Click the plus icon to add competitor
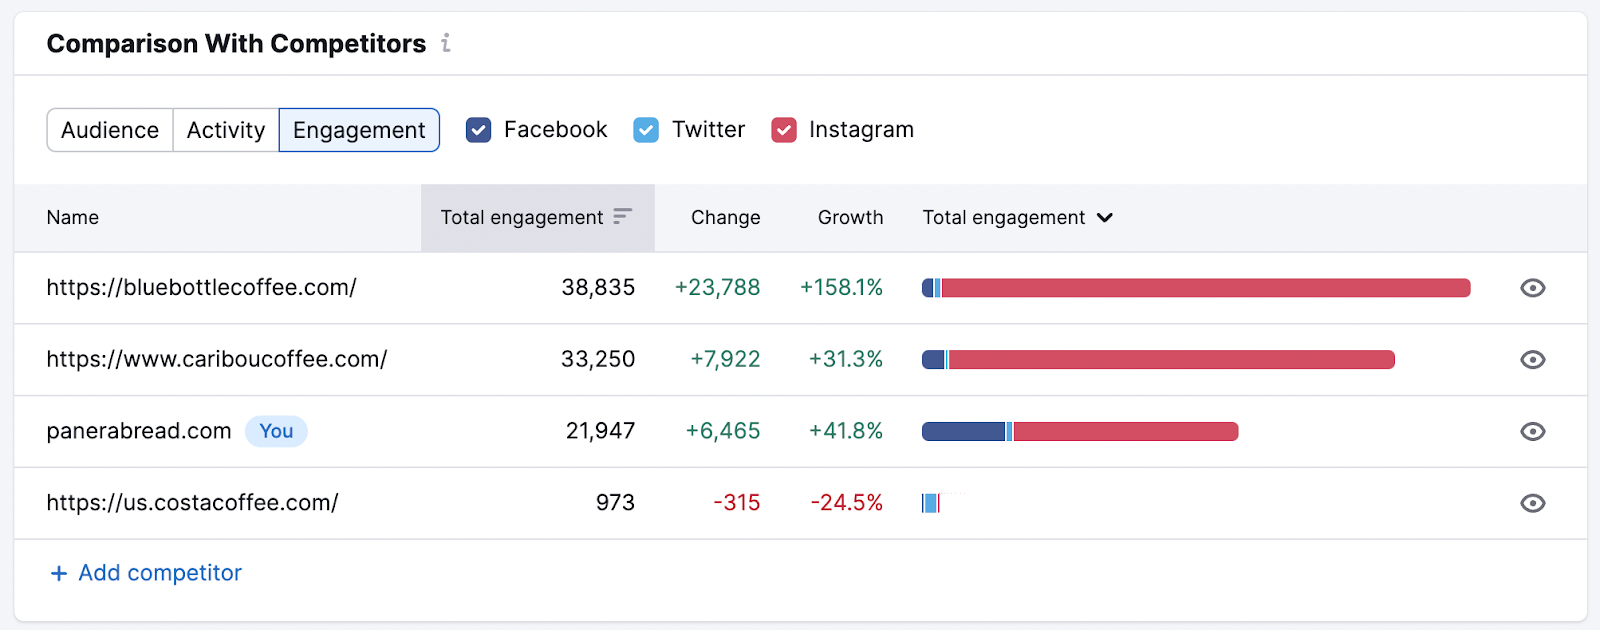This screenshot has width=1600, height=630. click(59, 573)
